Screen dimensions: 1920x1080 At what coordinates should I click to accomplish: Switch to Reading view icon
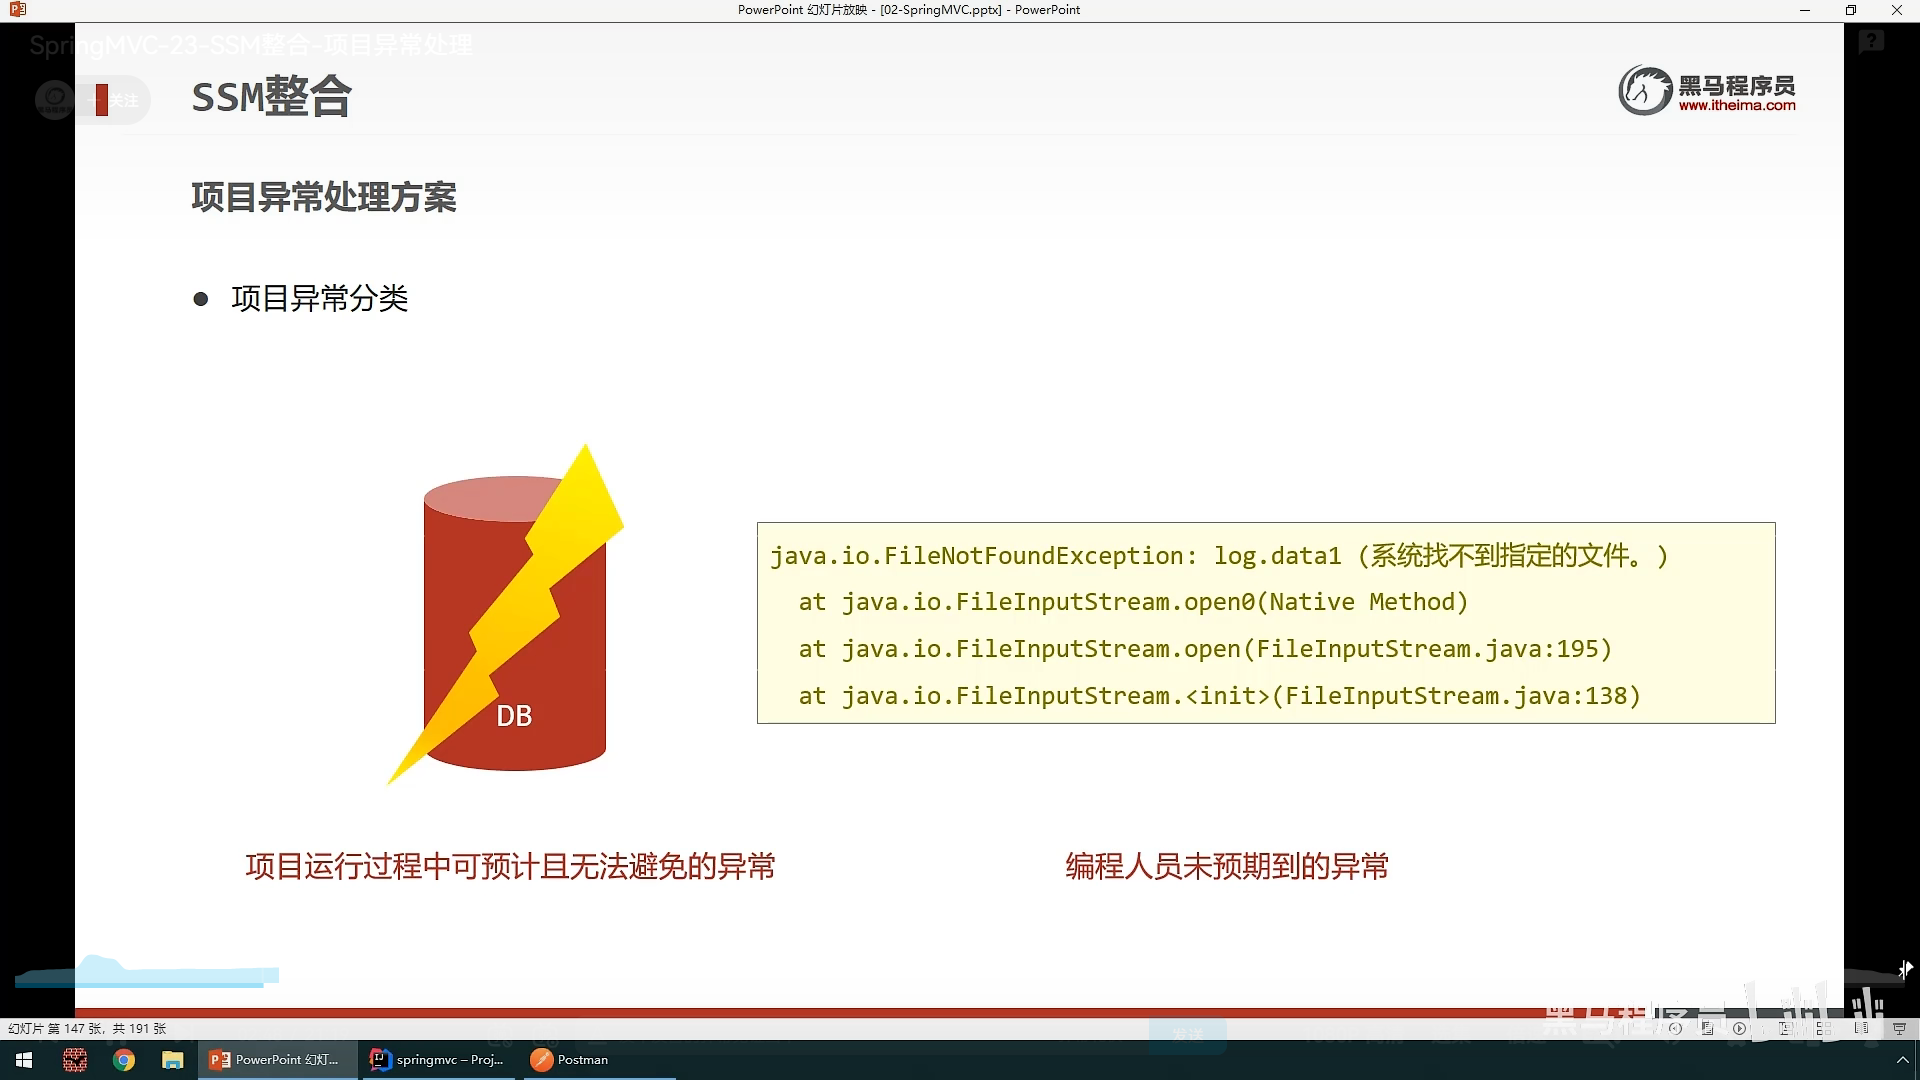(1861, 1028)
